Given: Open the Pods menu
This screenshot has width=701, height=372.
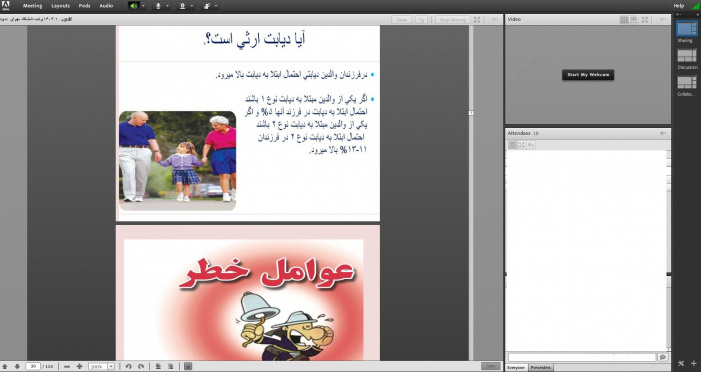Looking at the screenshot, I should 84,6.
